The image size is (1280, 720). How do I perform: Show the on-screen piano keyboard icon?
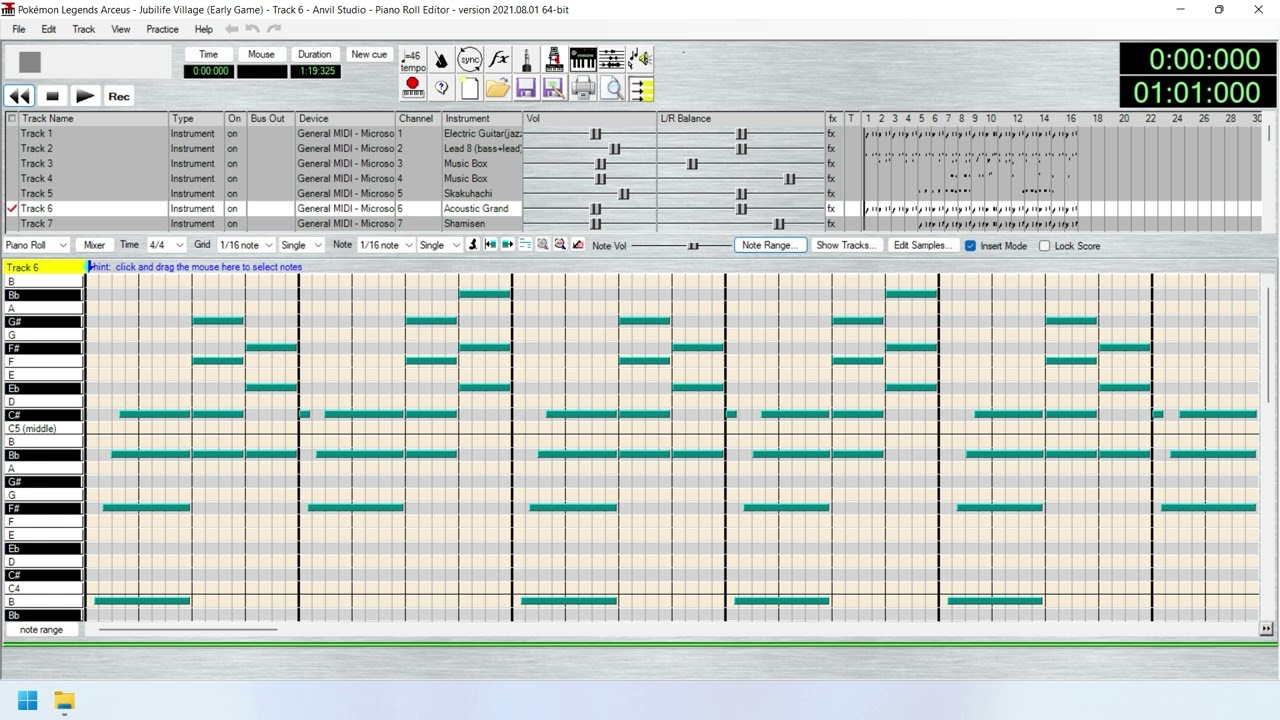pyautogui.click(x=583, y=60)
